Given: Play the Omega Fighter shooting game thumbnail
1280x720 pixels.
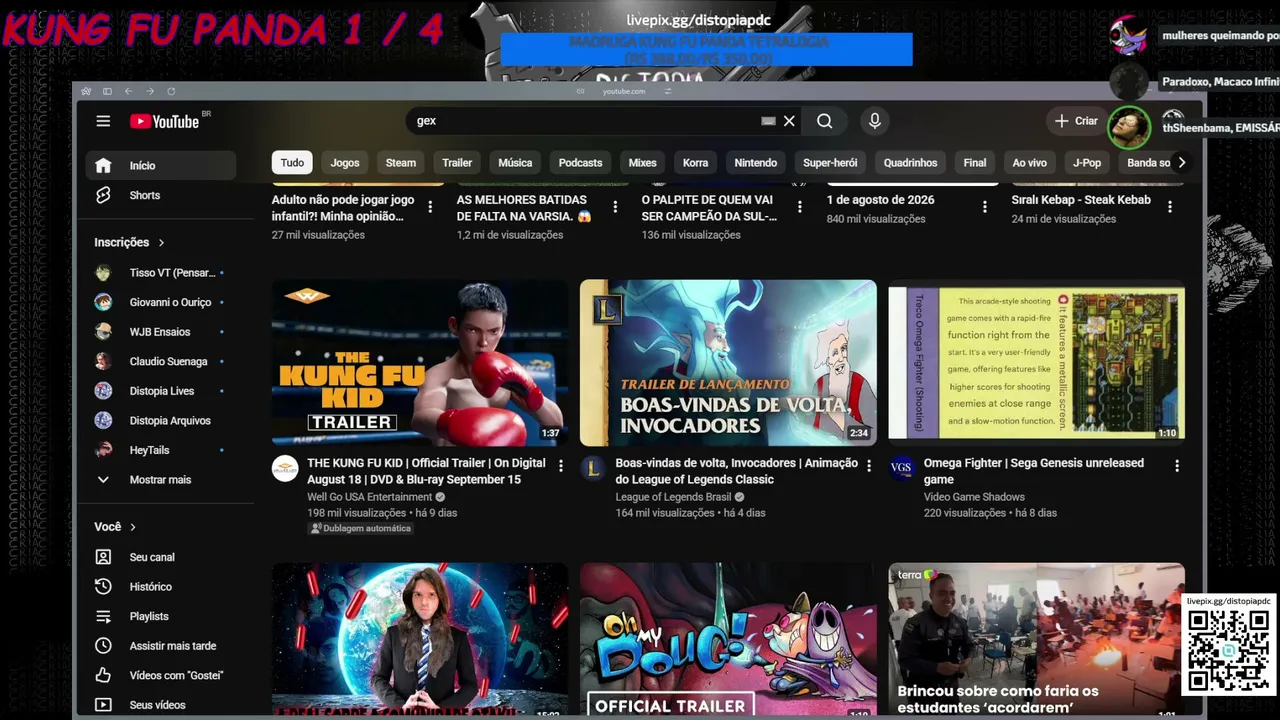Looking at the screenshot, I should pyautogui.click(x=1036, y=363).
